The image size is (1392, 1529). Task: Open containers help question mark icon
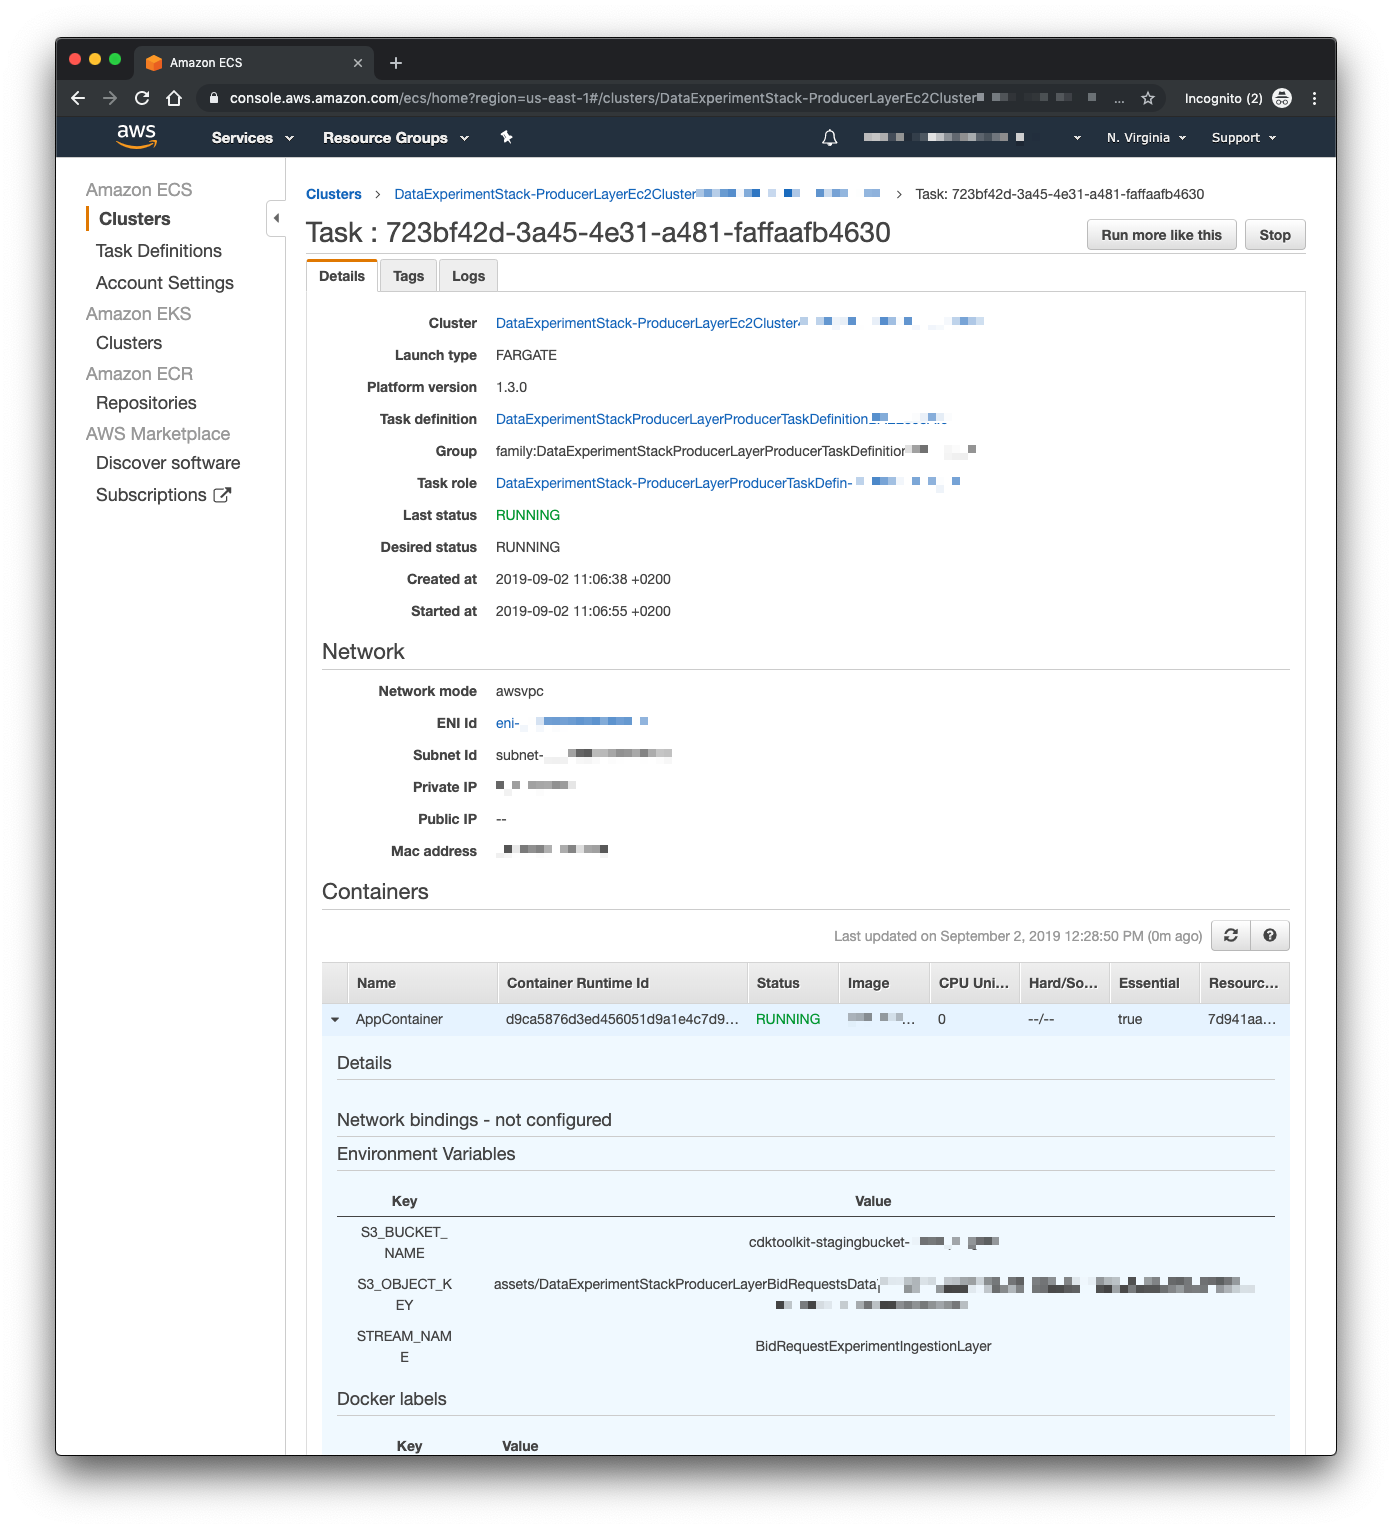click(1270, 936)
